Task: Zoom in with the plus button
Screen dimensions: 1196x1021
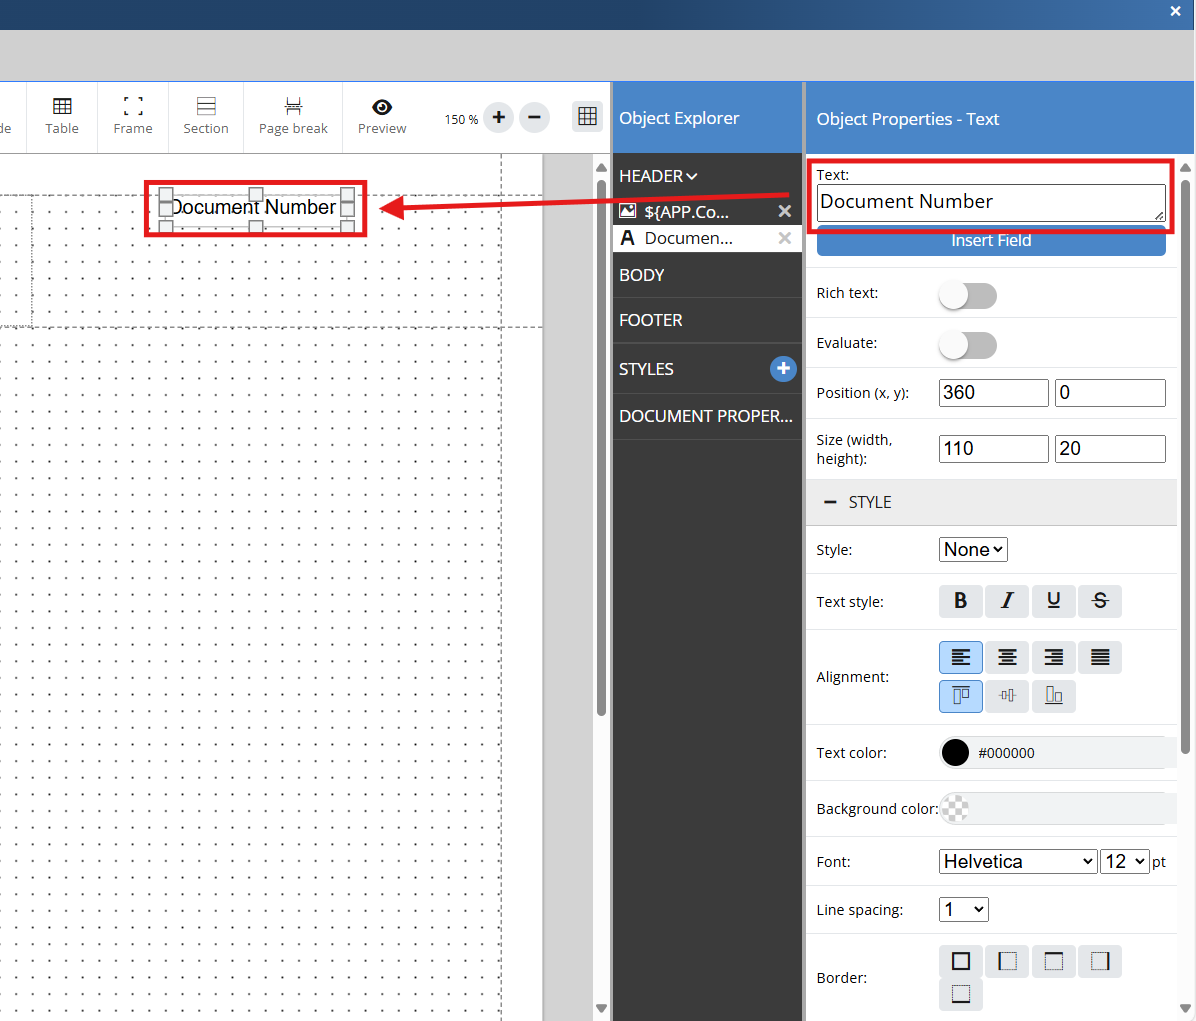Action: (x=499, y=118)
